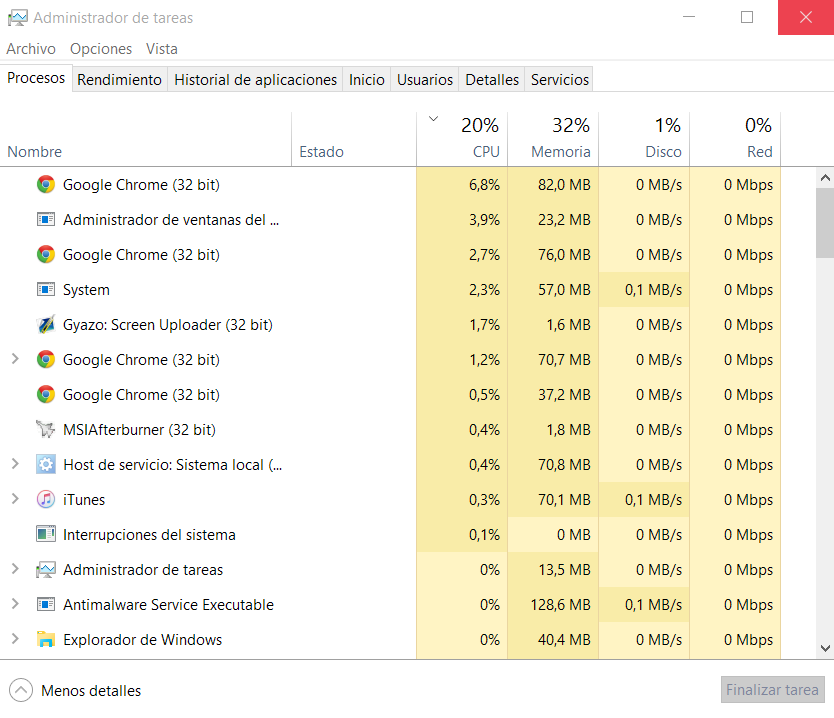Click the scrollbar down arrow

tap(825, 648)
